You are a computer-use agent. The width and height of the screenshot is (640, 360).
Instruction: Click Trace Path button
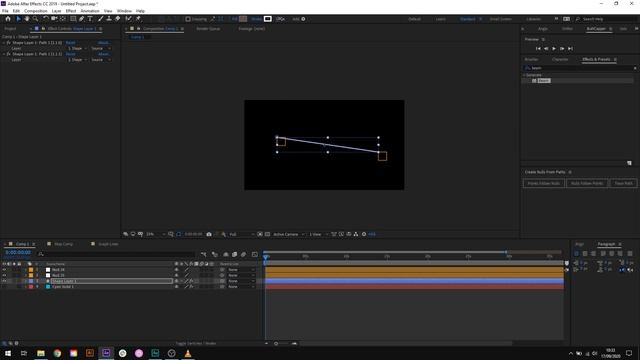624,183
